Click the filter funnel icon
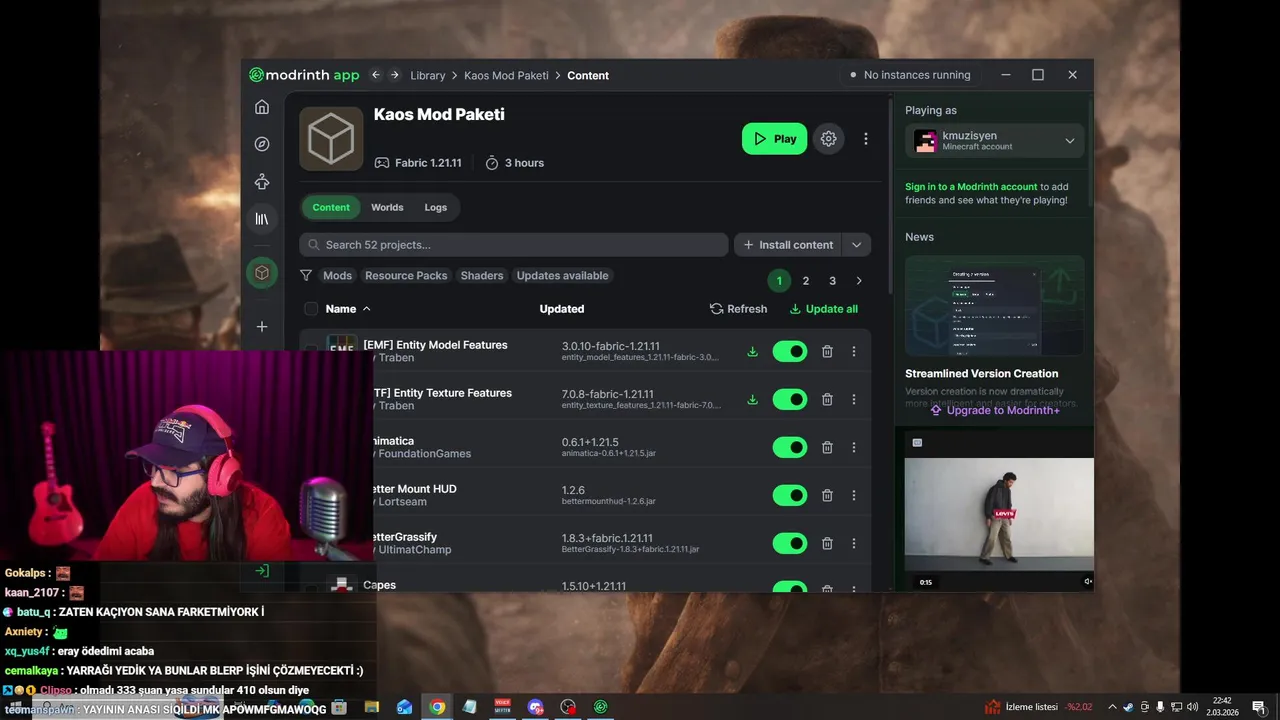1280x720 pixels. click(x=306, y=275)
